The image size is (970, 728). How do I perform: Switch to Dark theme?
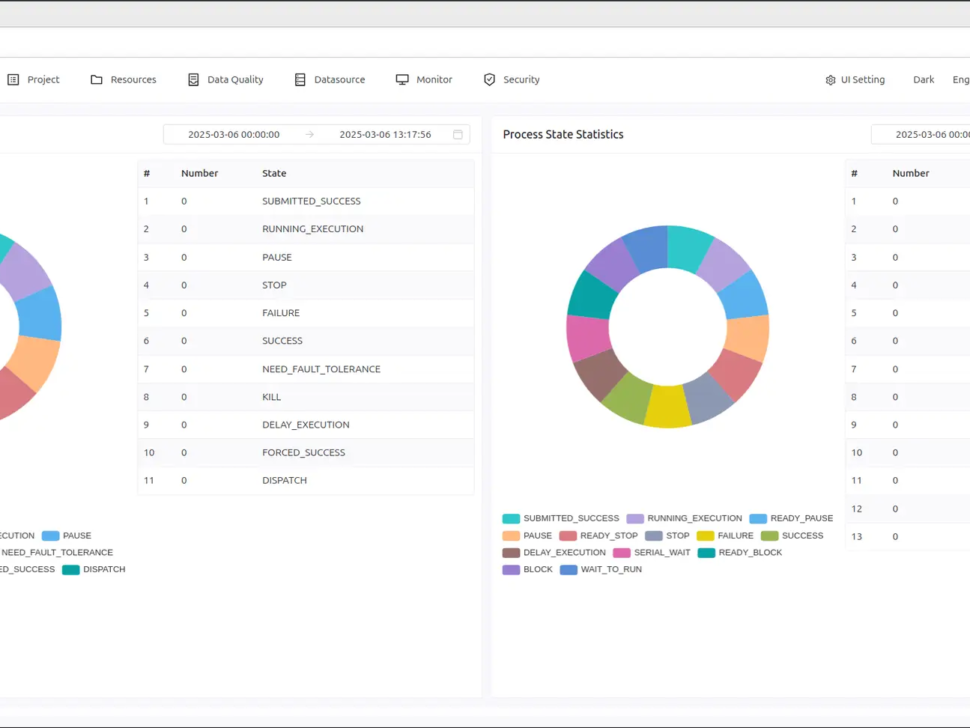pos(923,80)
